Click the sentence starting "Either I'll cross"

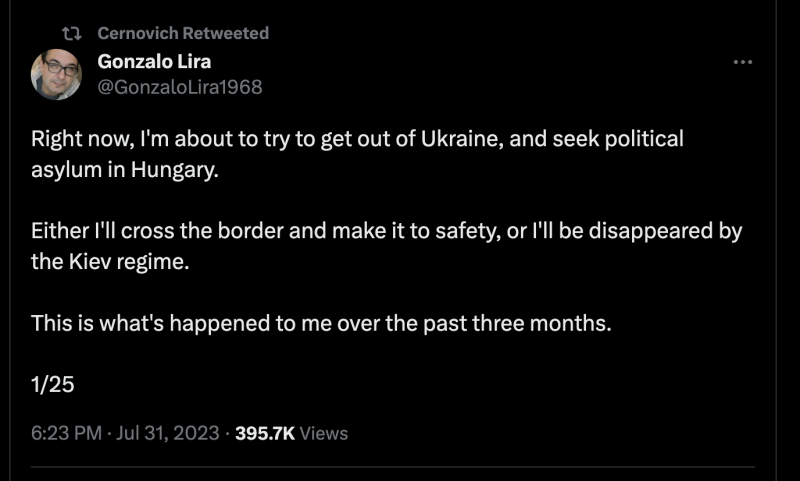(x=387, y=232)
